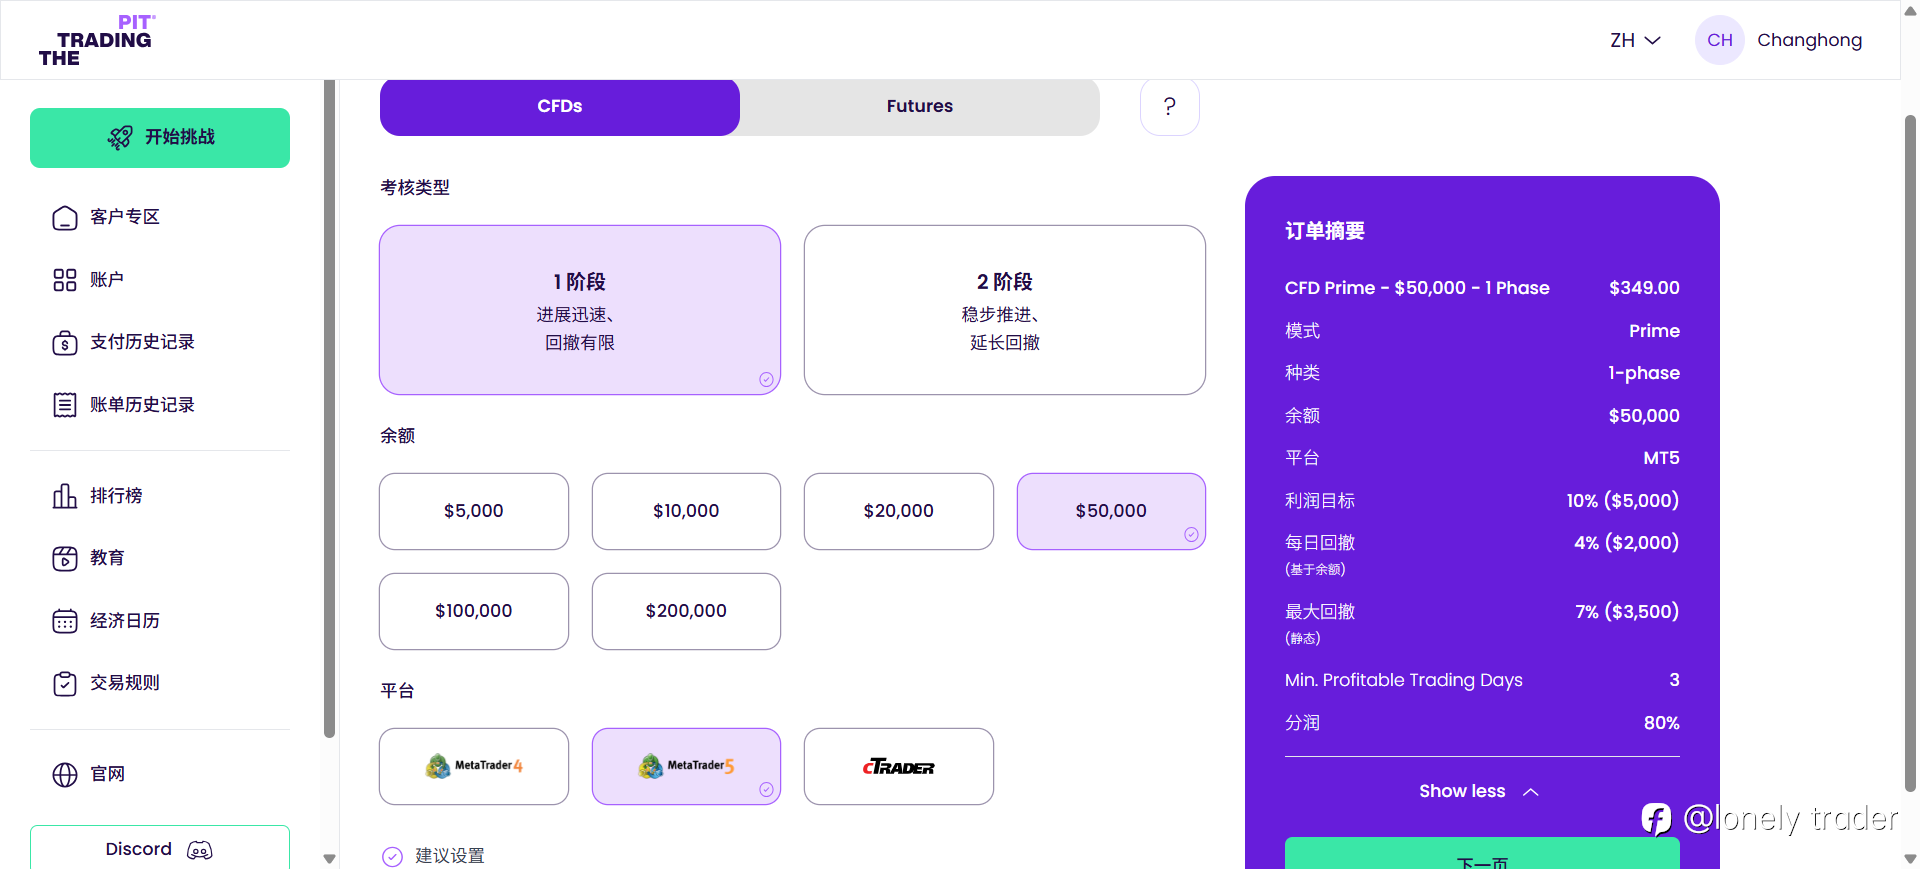Click The Trading Pit logo
Viewport: 1920px width, 869px height.
(x=97, y=40)
